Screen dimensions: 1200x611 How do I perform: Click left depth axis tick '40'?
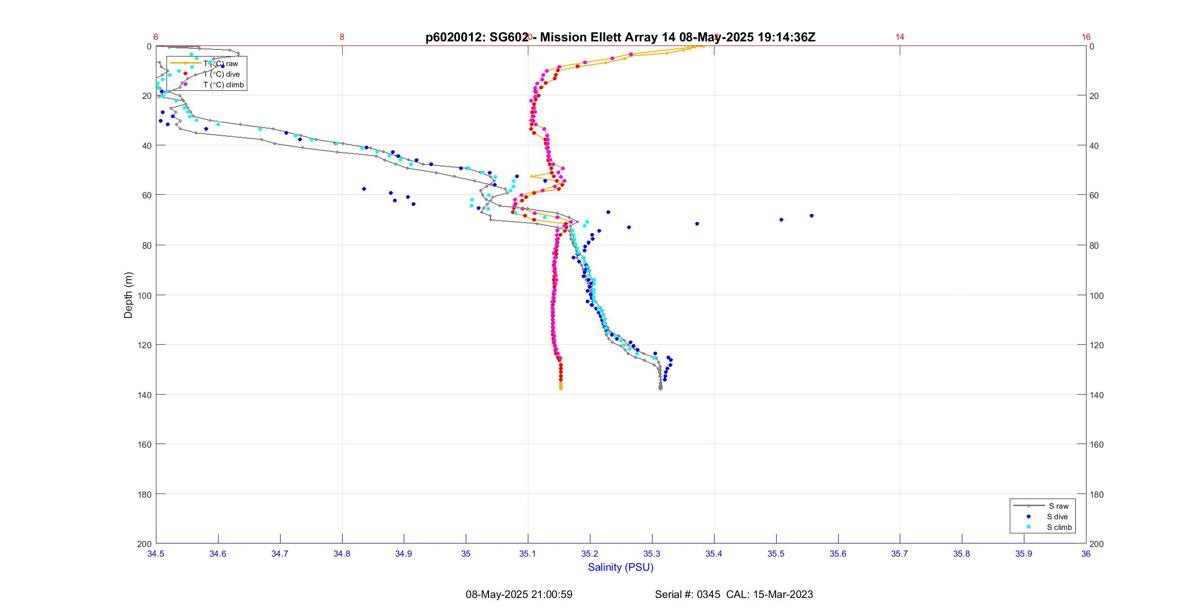tap(145, 146)
